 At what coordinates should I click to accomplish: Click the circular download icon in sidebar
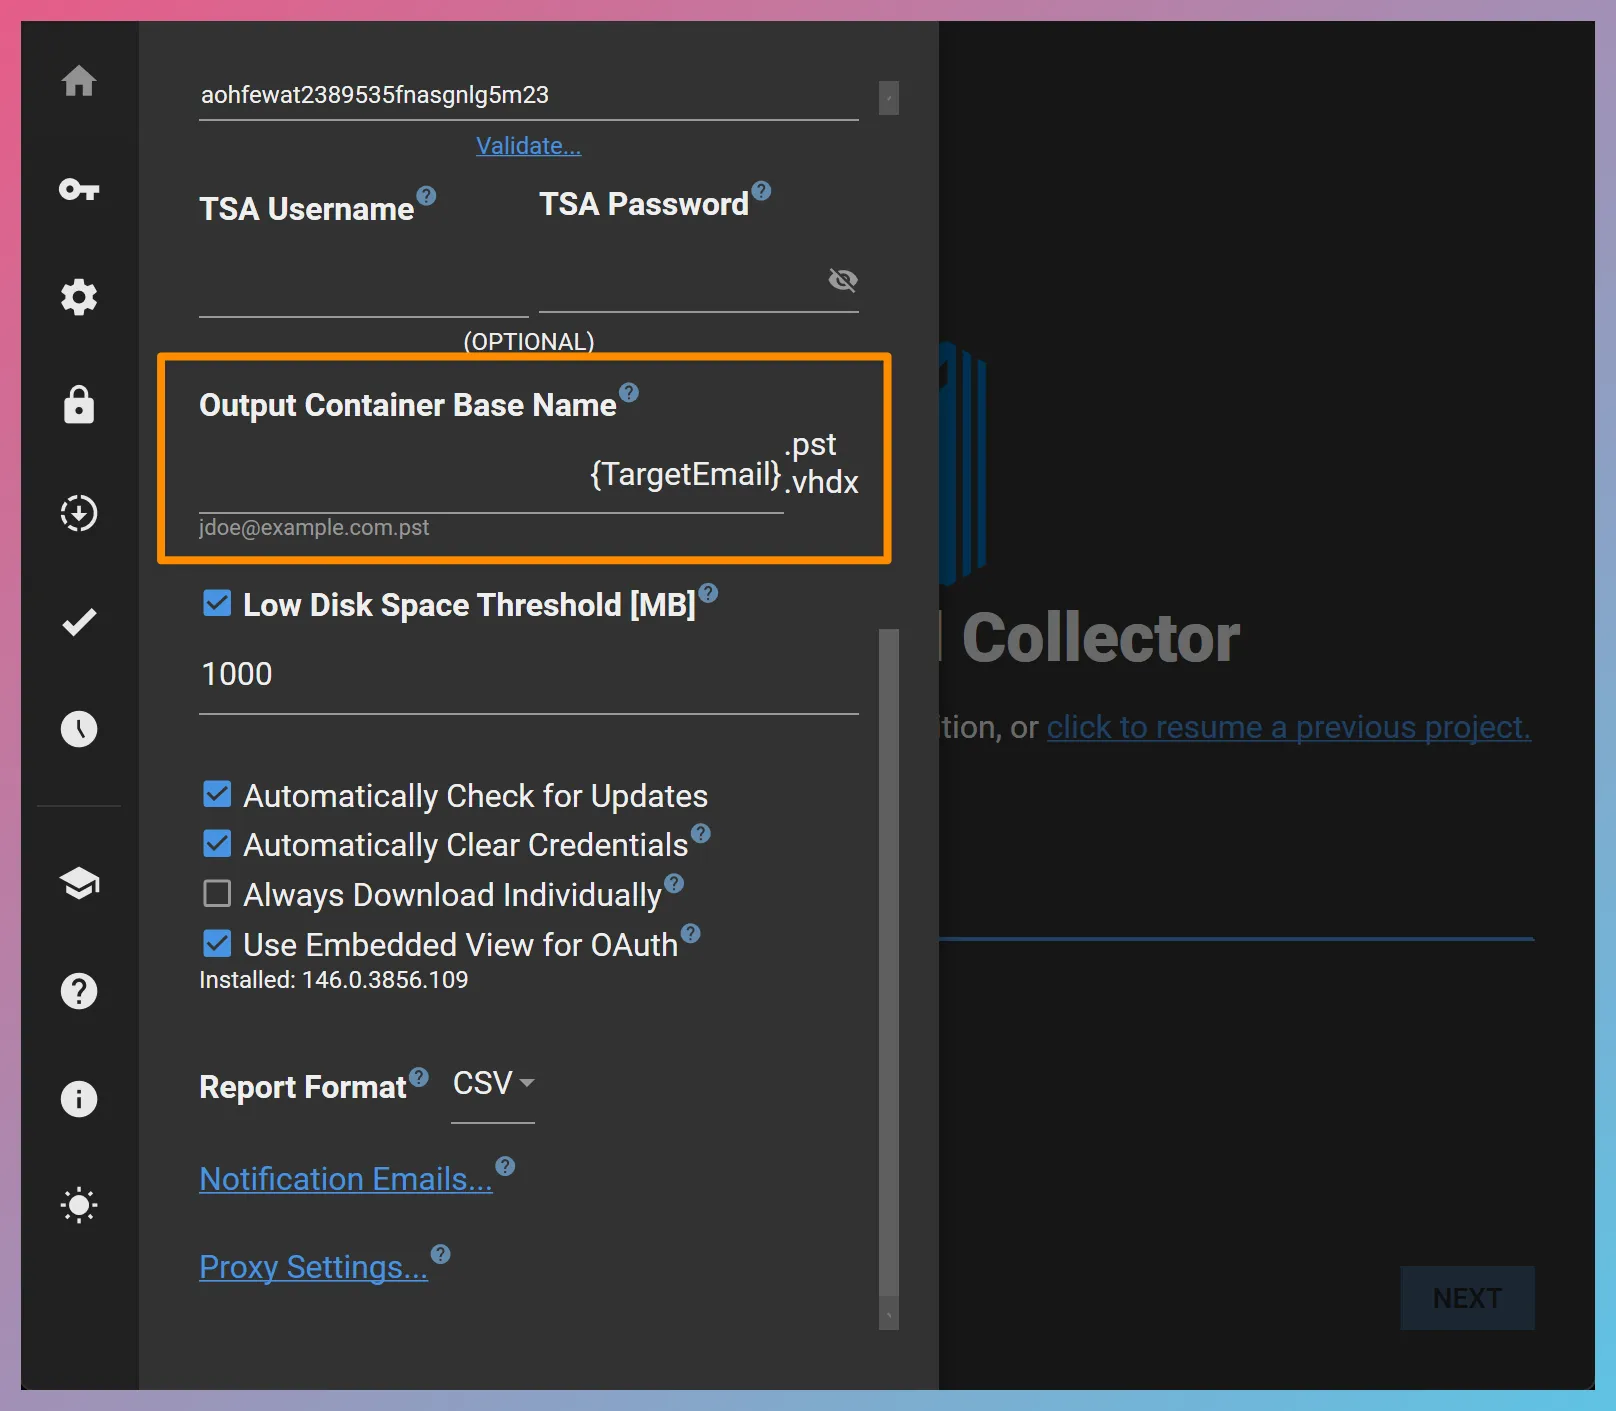(x=79, y=513)
